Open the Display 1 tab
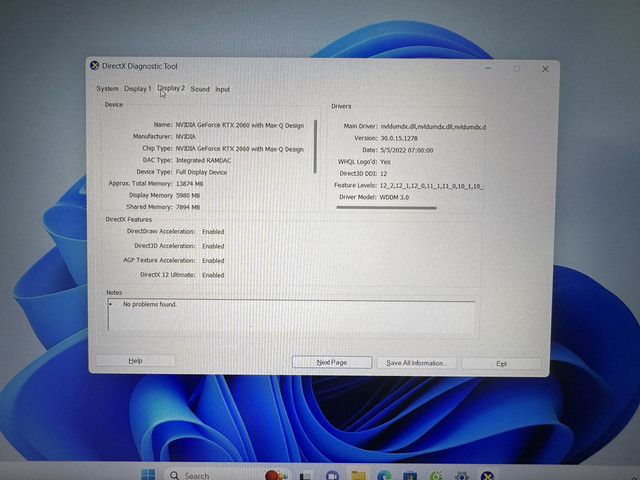The image size is (640, 480). (x=138, y=89)
